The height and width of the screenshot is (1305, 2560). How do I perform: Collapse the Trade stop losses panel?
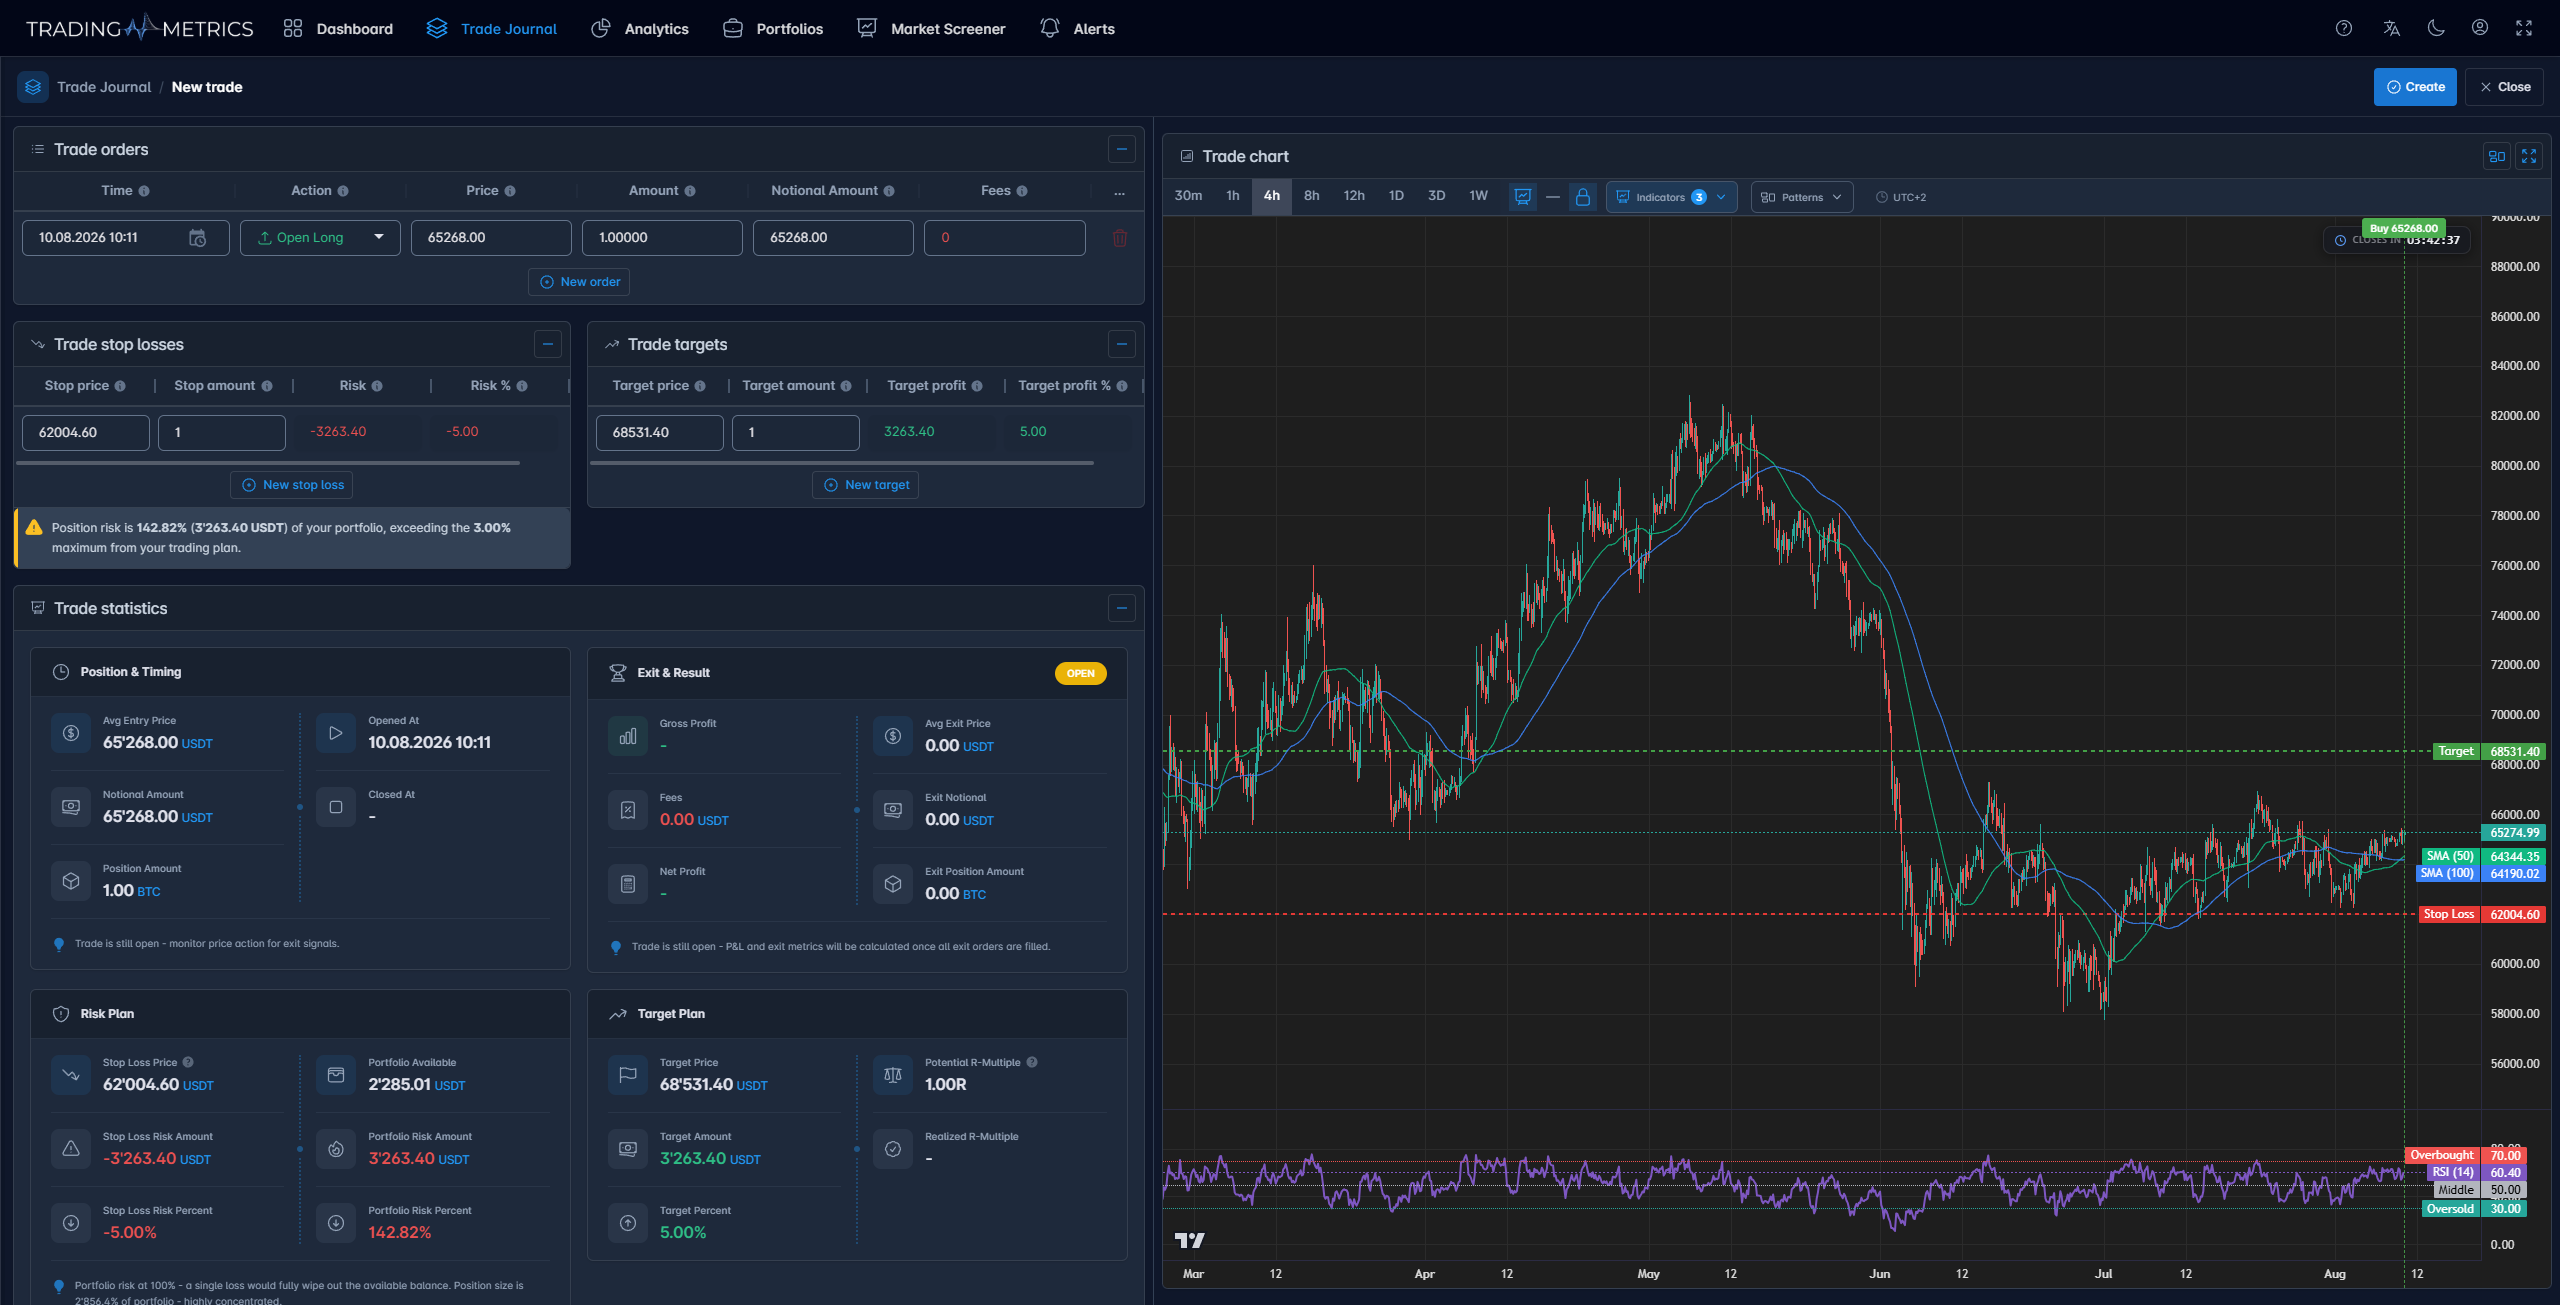pos(548,344)
